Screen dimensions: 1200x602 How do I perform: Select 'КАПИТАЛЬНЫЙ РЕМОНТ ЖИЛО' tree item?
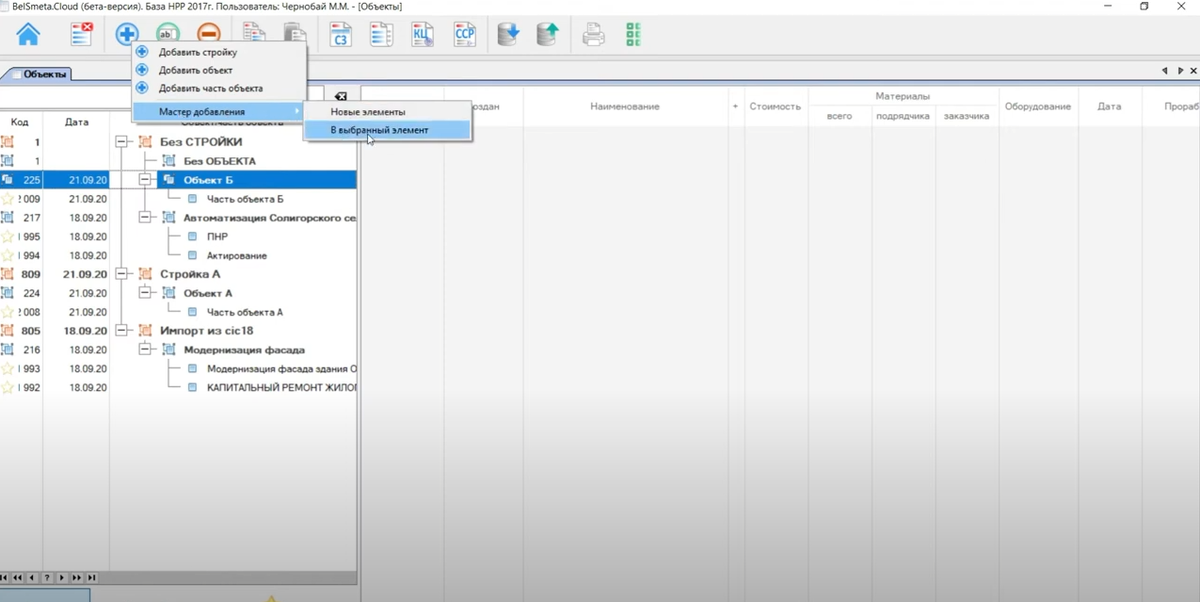282,387
